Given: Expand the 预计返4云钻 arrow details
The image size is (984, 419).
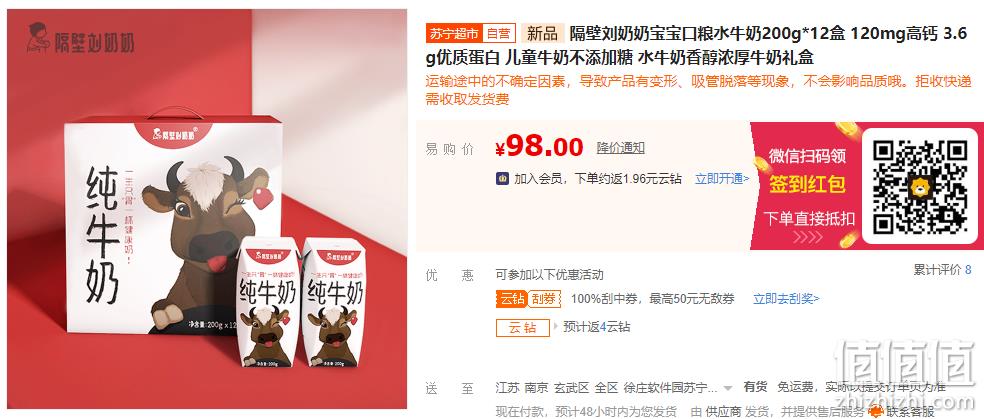Looking at the screenshot, I should pyautogui.click(x=555, y=327).
